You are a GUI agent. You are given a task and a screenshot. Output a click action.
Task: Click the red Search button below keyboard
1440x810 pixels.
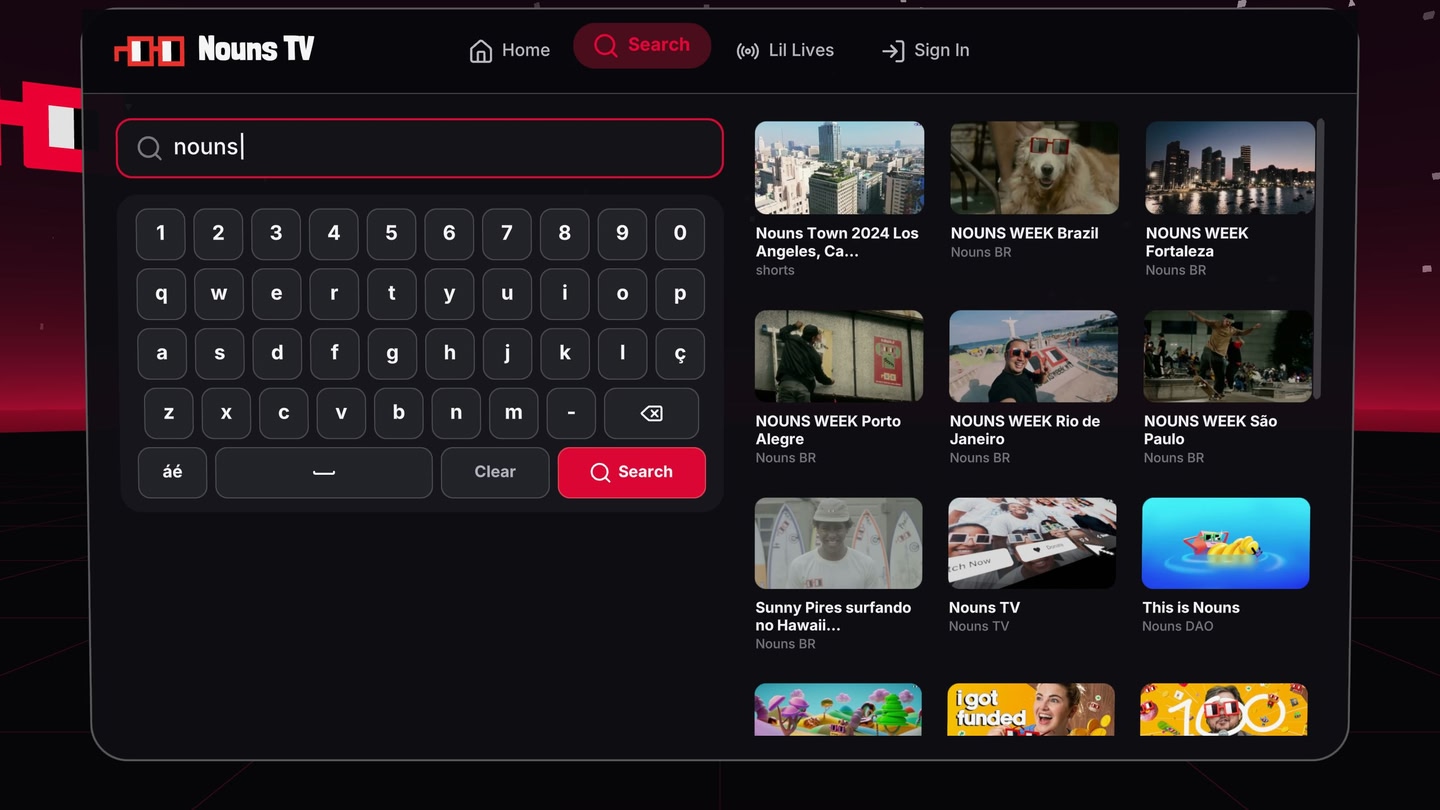coord(632,472)
